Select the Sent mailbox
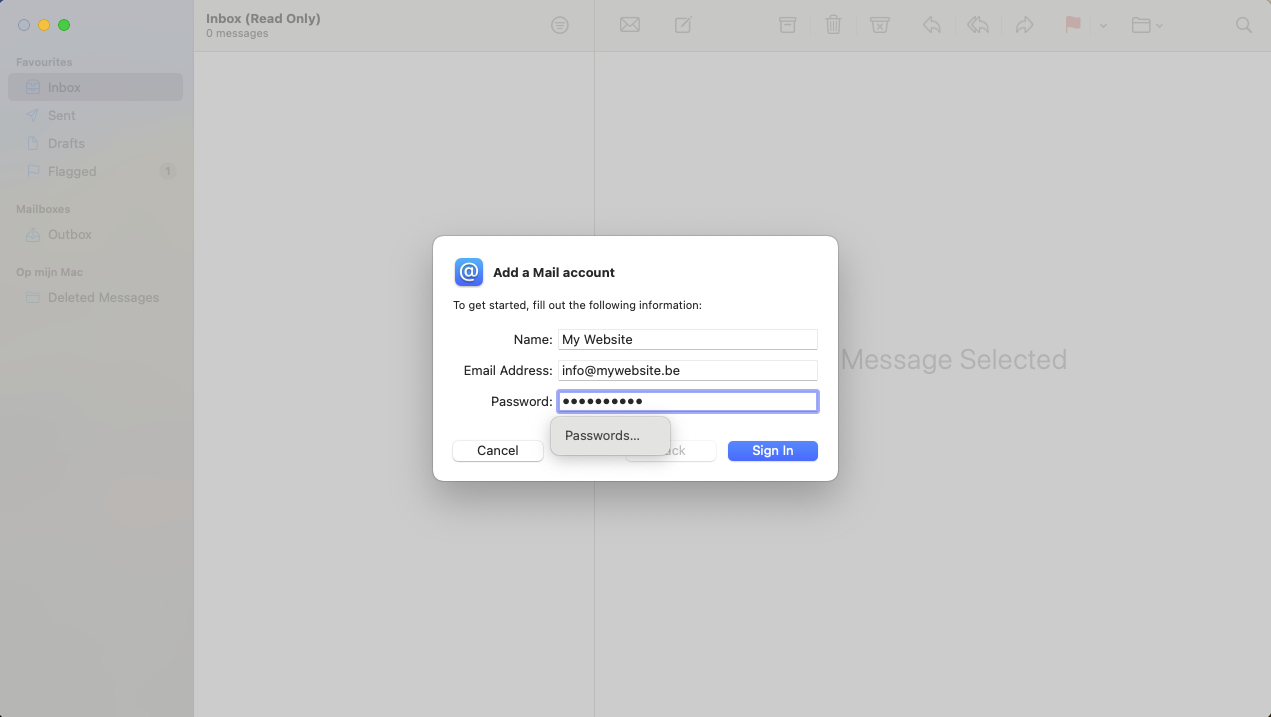Image resolution: width=1271 pixels, height=717 pixels. tap(60, 115)
